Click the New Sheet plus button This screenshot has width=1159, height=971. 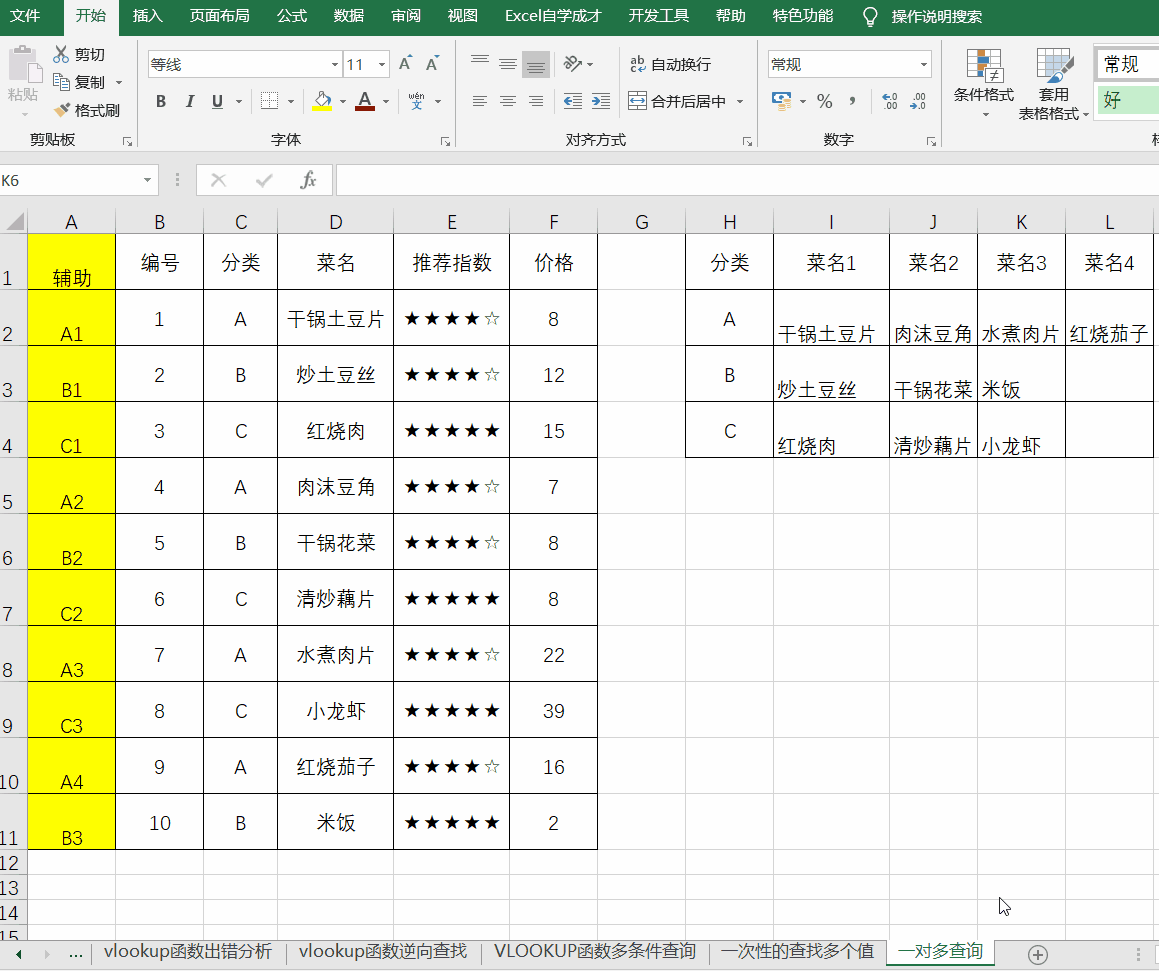pyautogui.click(x=1038, y=955)
